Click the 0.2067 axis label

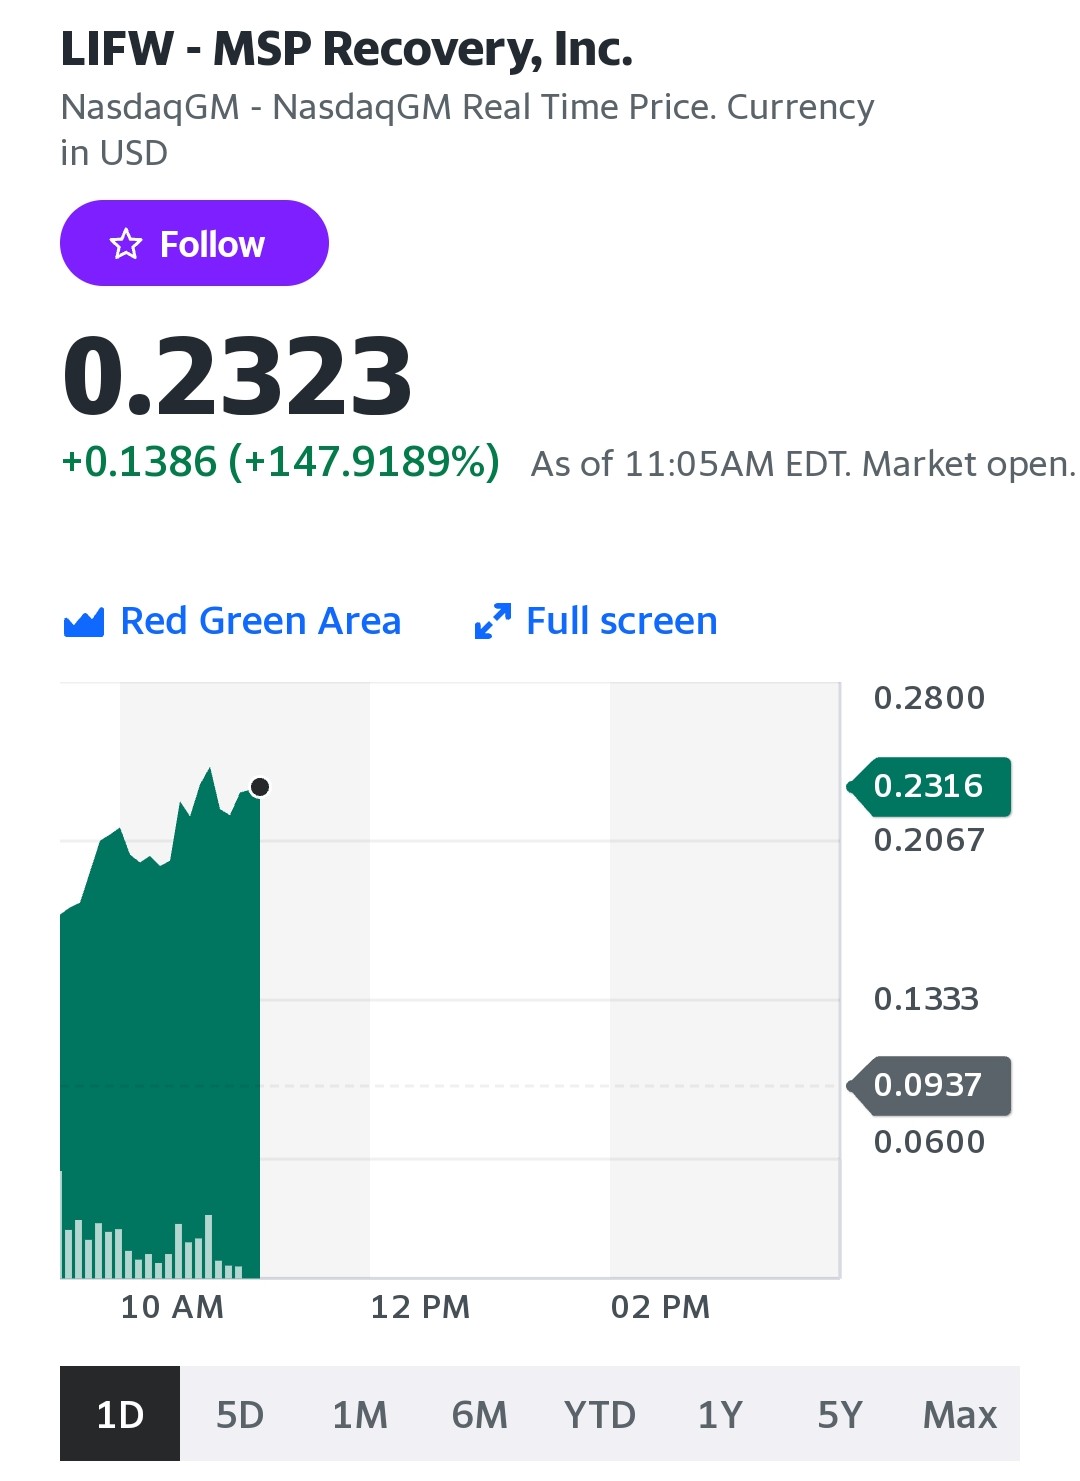pyautogui.click(x=930, y=840)
